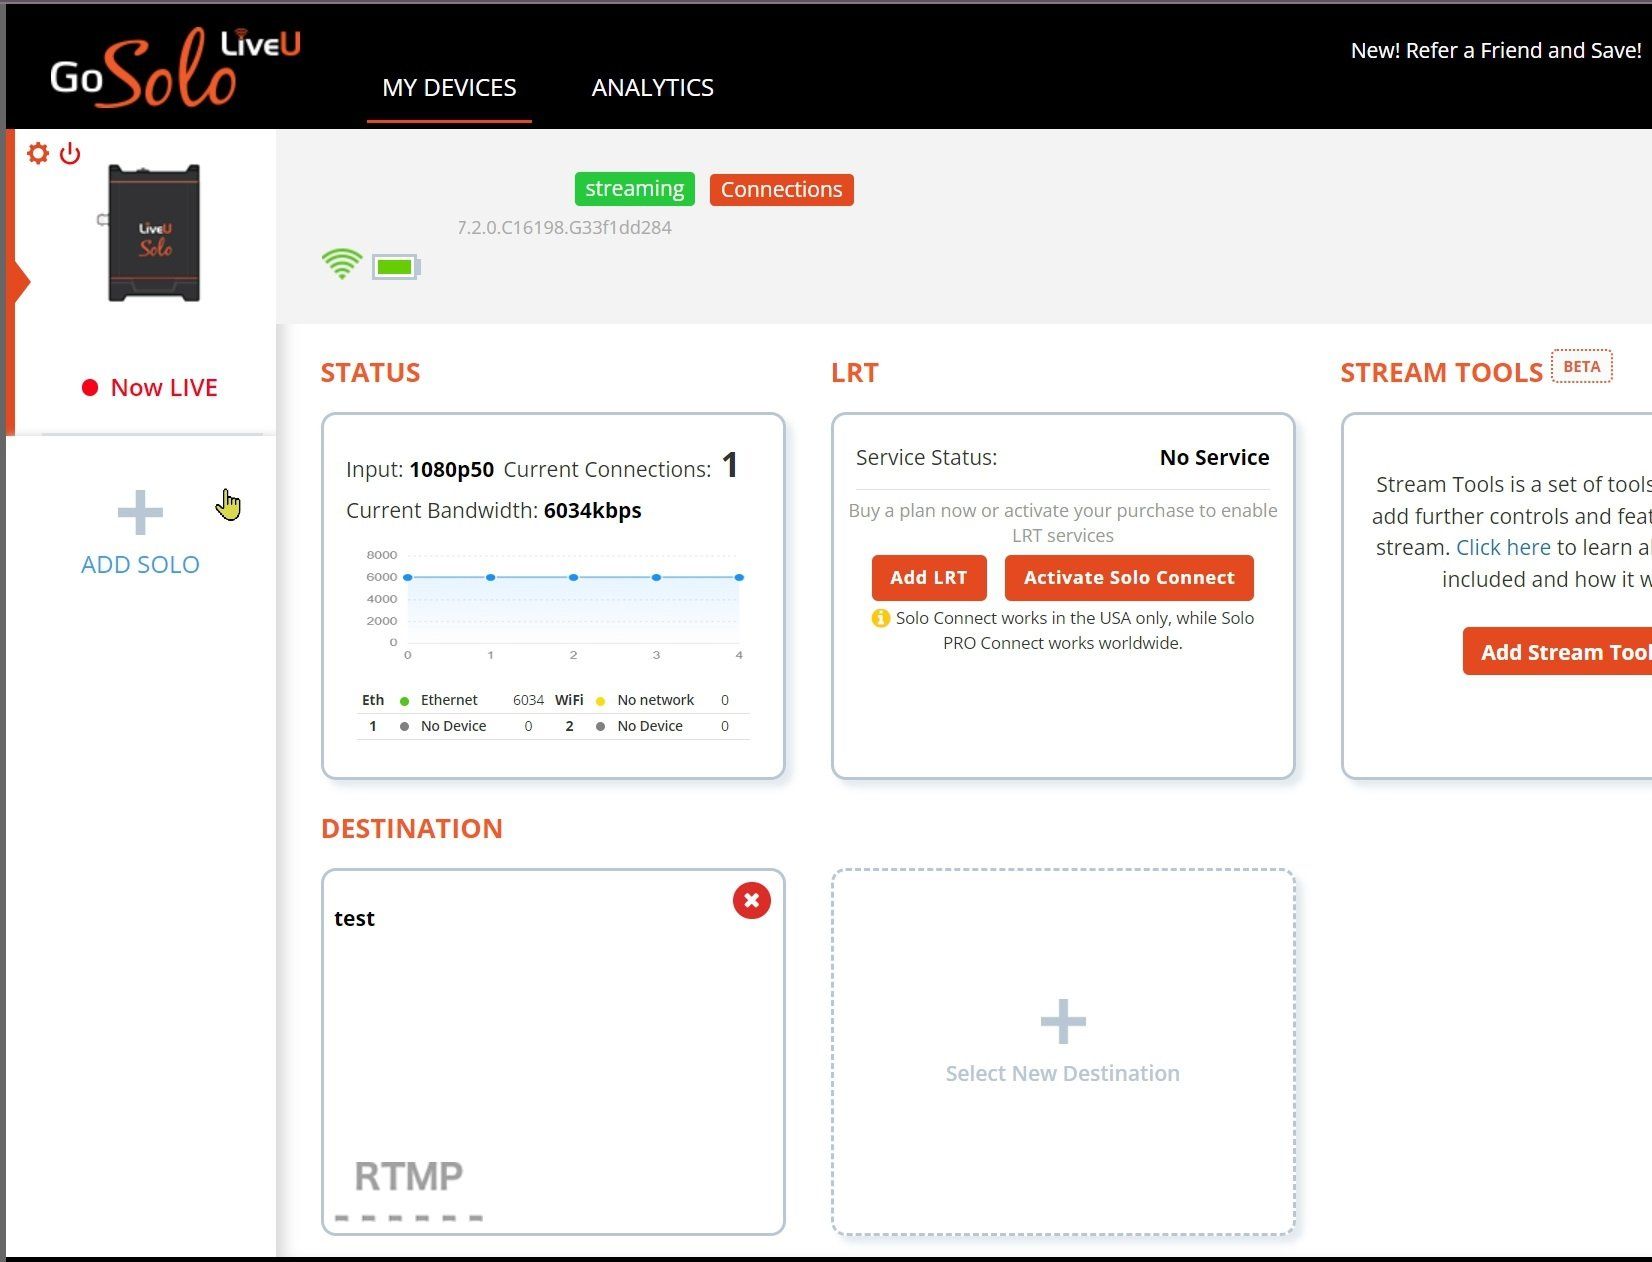1652x1262 pixels.
Task: Open the Click here link in Stream Tools
Action: (1503, 547)
